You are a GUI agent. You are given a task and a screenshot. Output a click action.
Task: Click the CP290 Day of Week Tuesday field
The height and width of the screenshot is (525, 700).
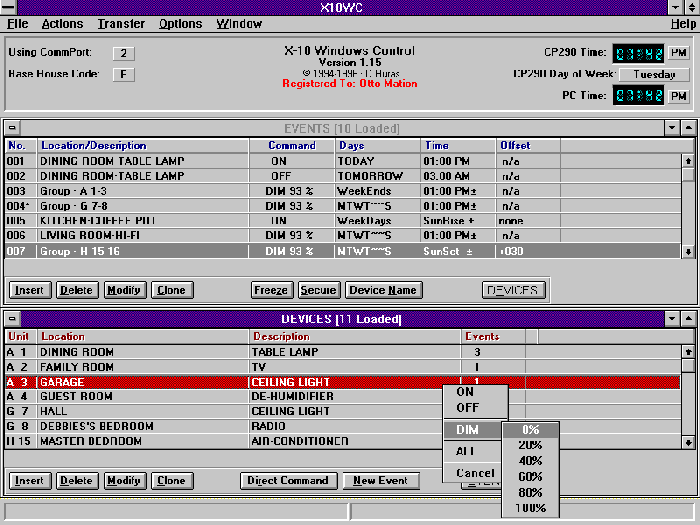pos(654,74)
